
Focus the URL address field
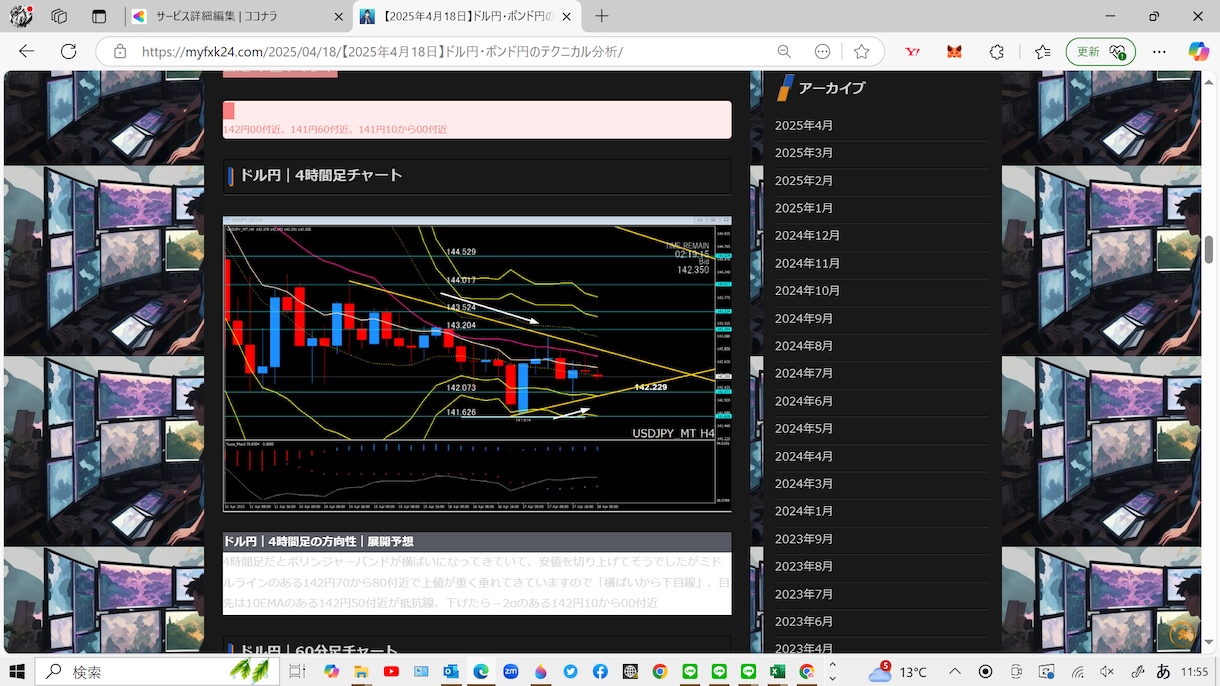pos(450,51)
